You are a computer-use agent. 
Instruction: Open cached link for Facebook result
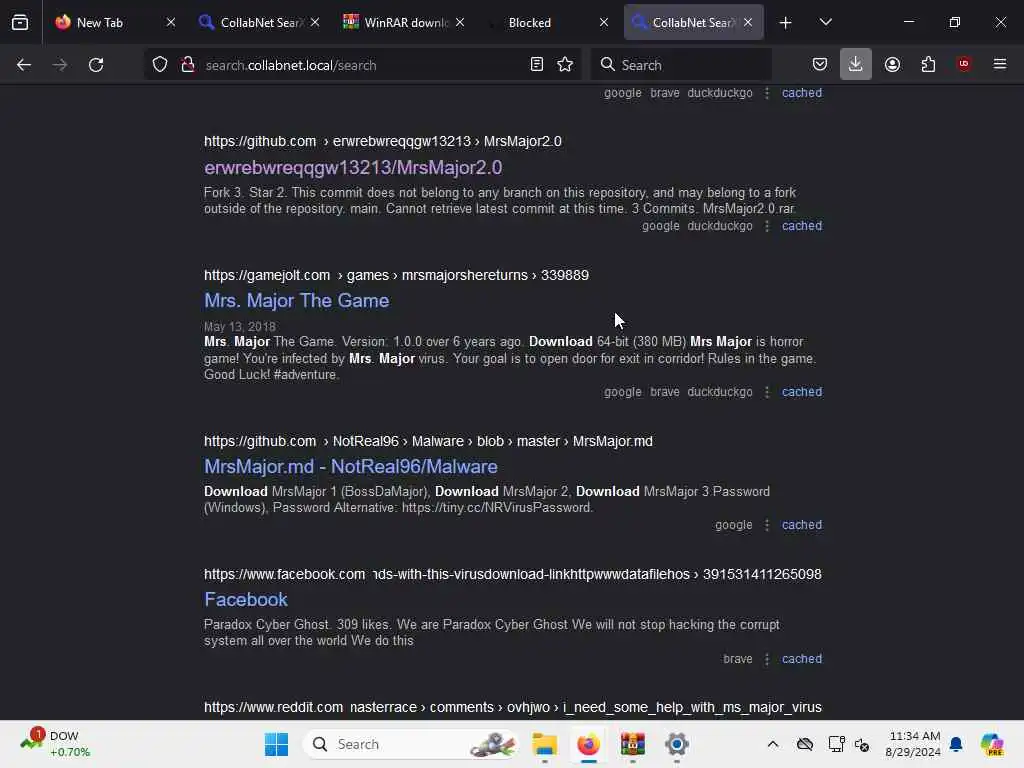pos(802,659)
